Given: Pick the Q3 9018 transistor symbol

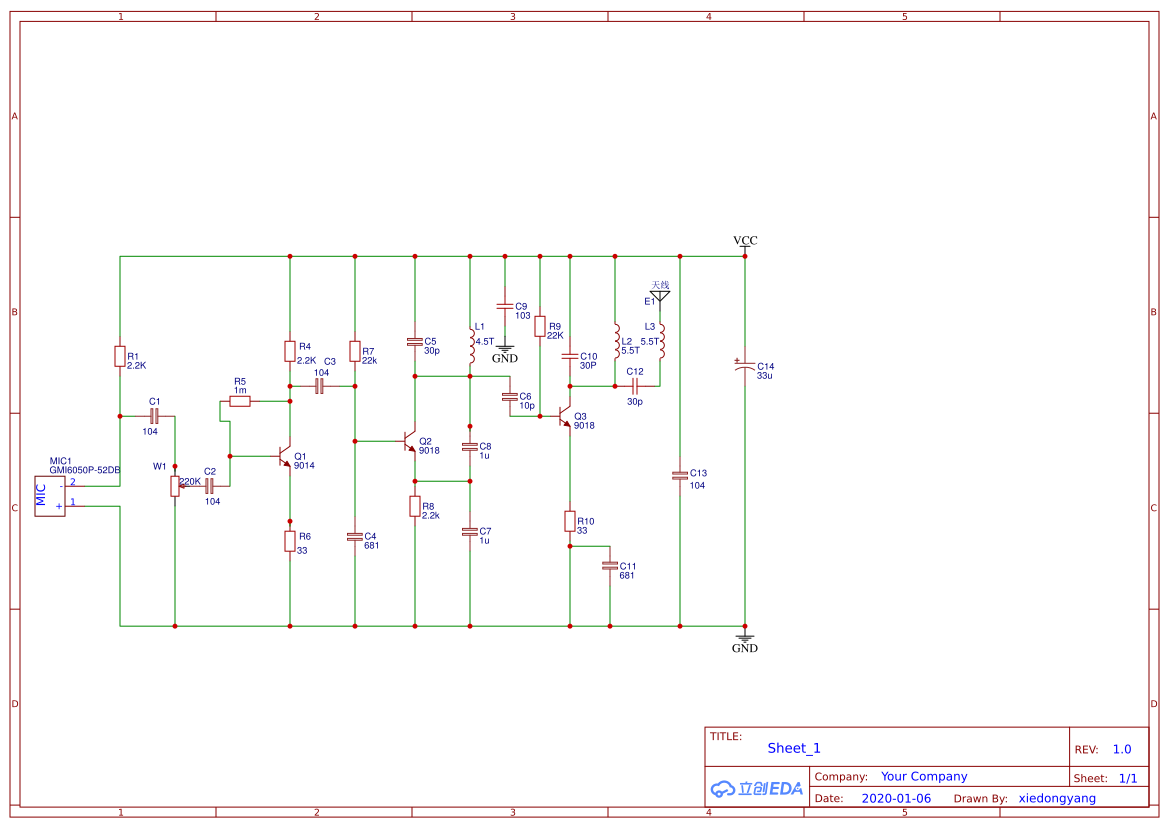Looking at the screenshot, I should [564, 417].
